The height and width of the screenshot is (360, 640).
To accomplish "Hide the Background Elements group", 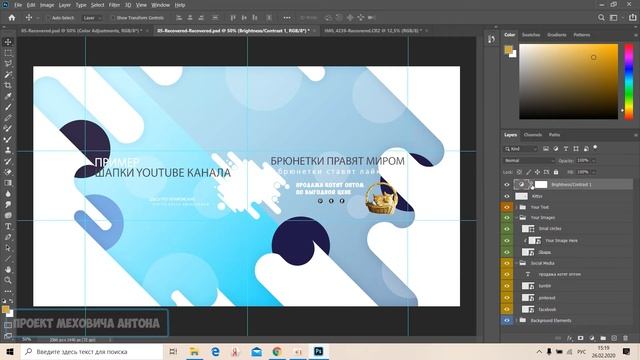I will click(x=507, y=320).
